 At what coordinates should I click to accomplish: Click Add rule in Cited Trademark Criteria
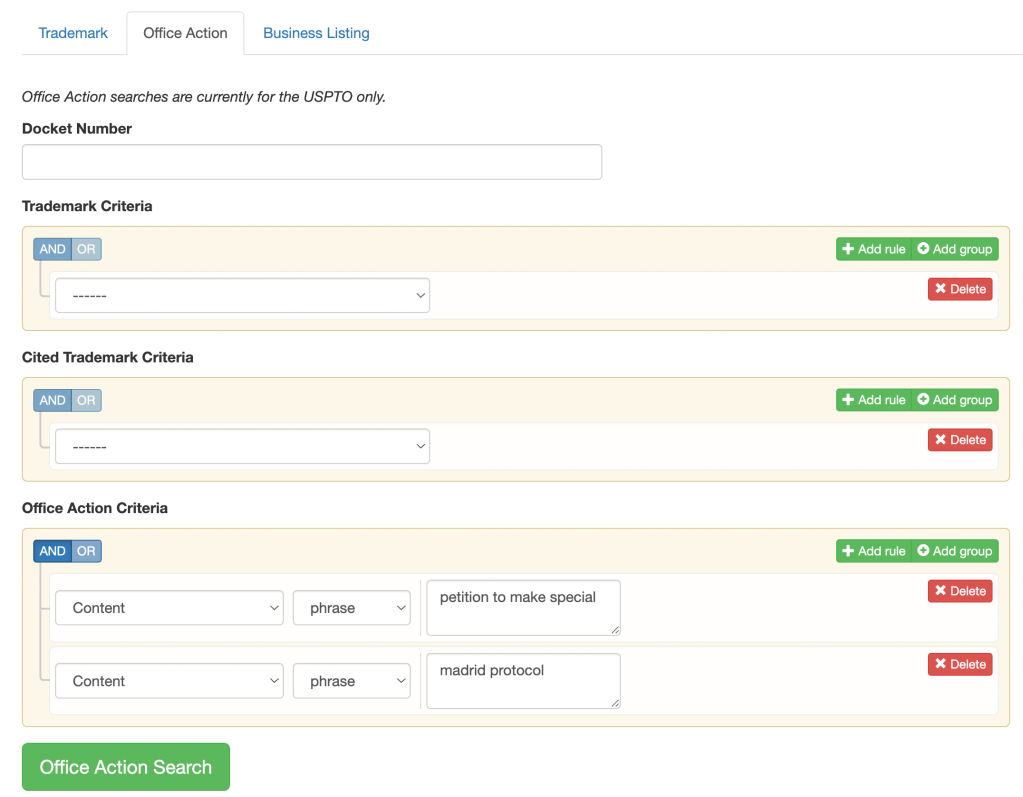(x=873, y=400)
